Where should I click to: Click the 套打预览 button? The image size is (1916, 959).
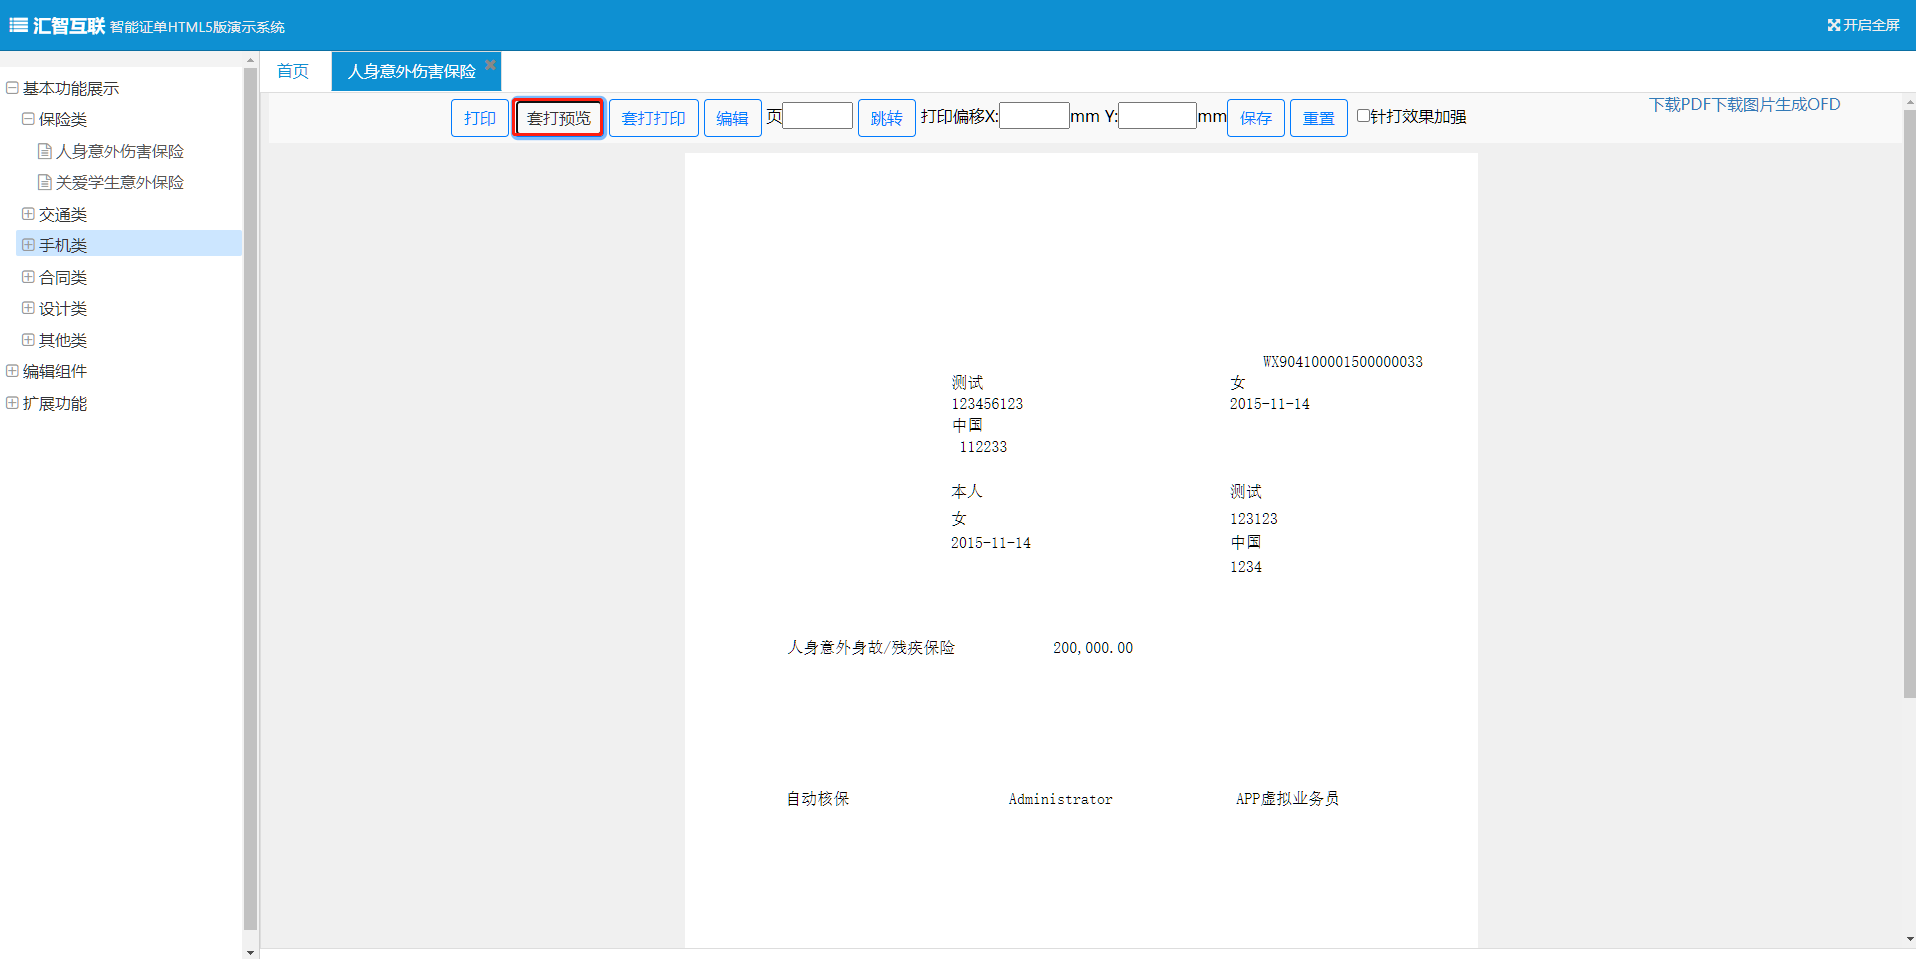[559, 118]
